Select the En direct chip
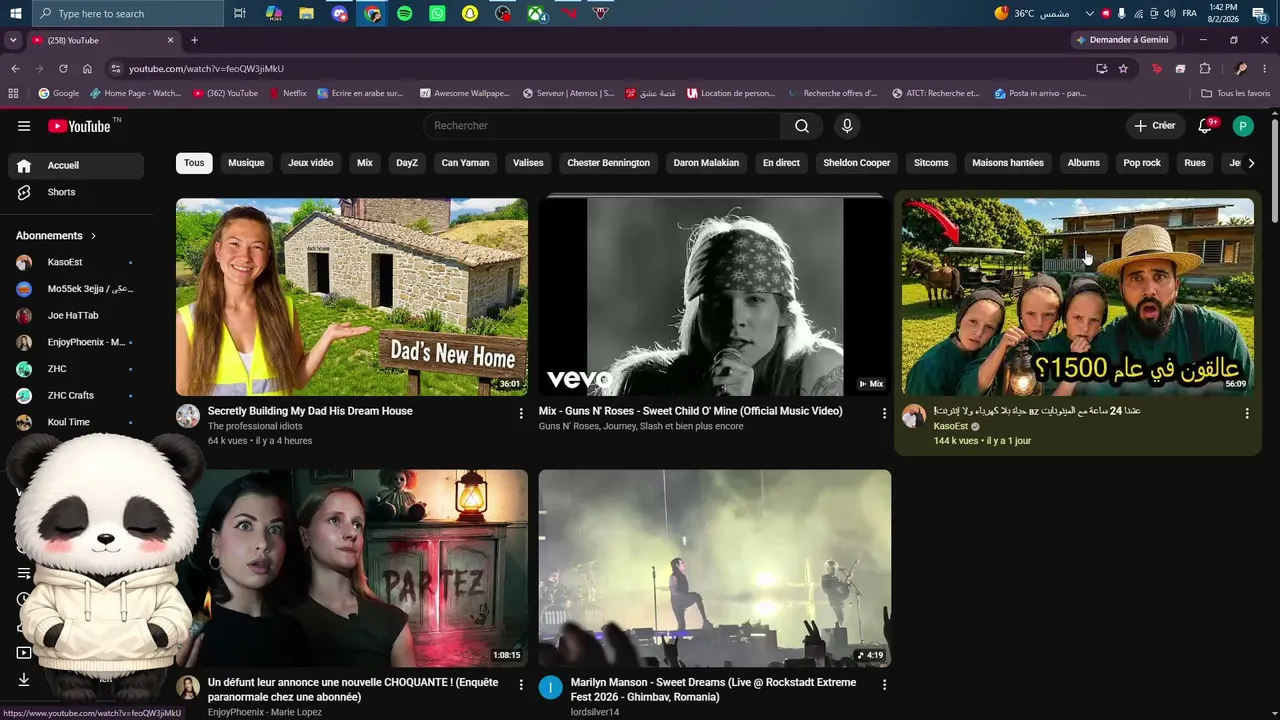The width and height of the screenshot is (1280, 720). click(781, 163)
